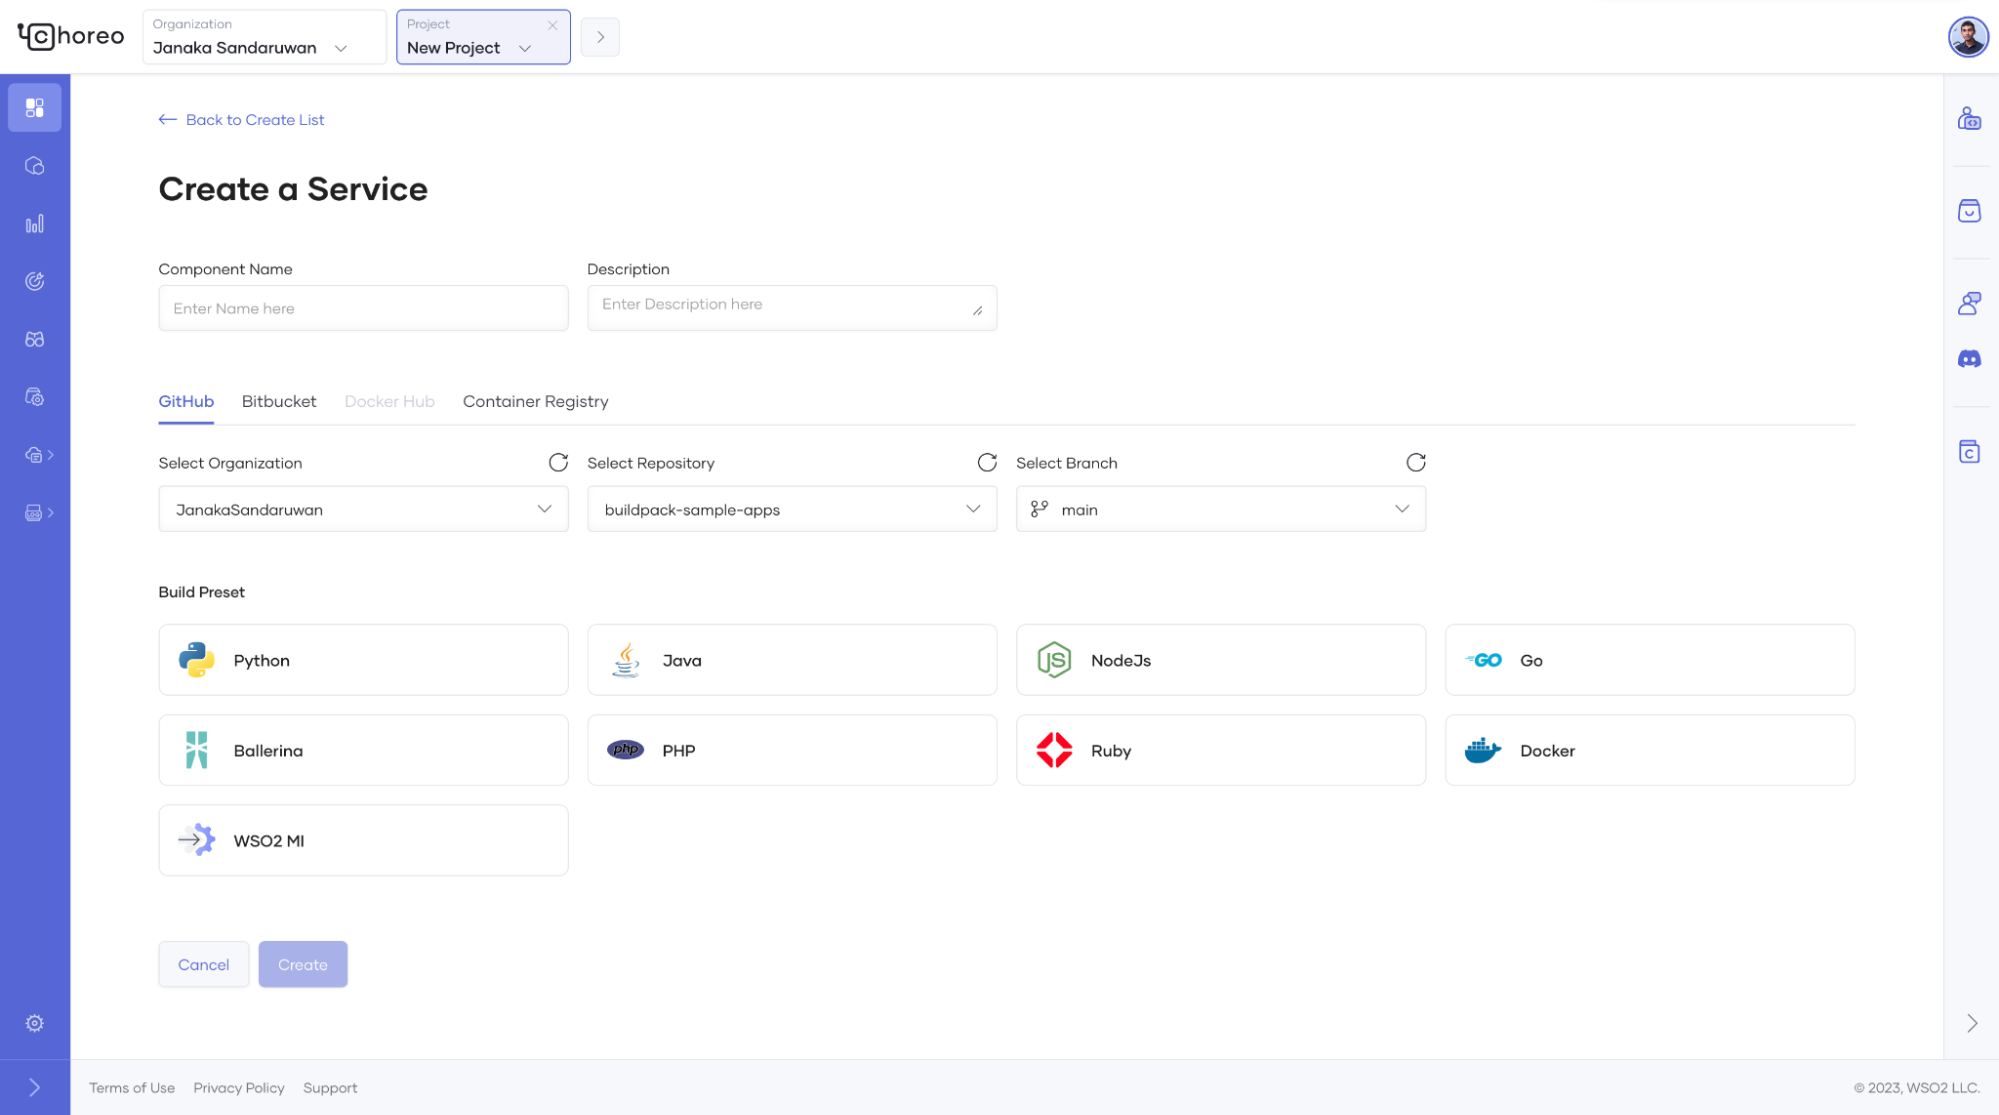Open Settings gear in left sidebar

(x=35, y=1023)
